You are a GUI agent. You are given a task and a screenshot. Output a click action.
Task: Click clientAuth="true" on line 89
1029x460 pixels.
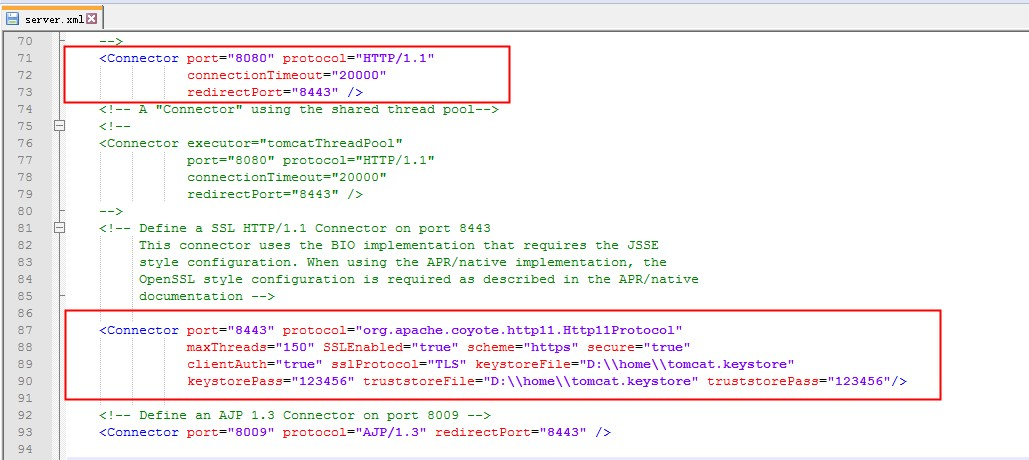point(255,364)
